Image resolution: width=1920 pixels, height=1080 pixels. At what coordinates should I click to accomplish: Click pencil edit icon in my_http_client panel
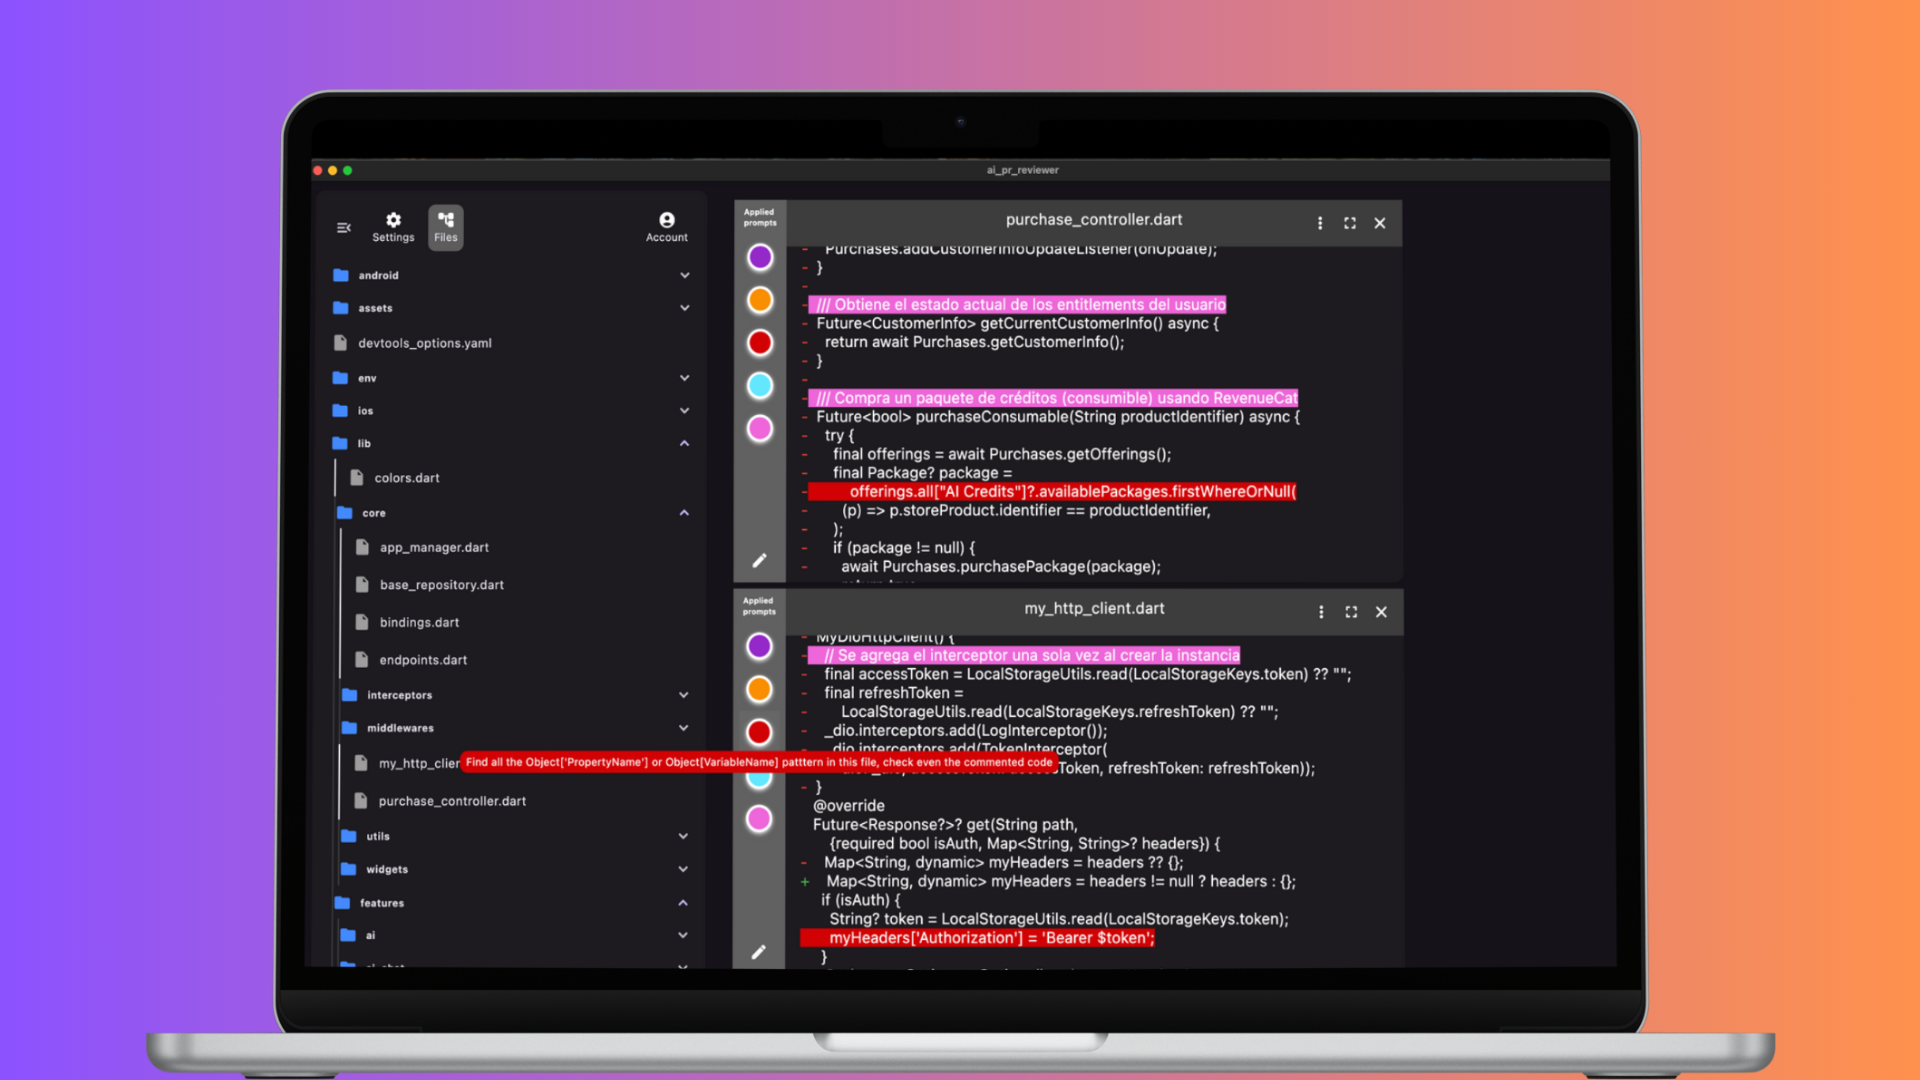[x=759, y=952]
